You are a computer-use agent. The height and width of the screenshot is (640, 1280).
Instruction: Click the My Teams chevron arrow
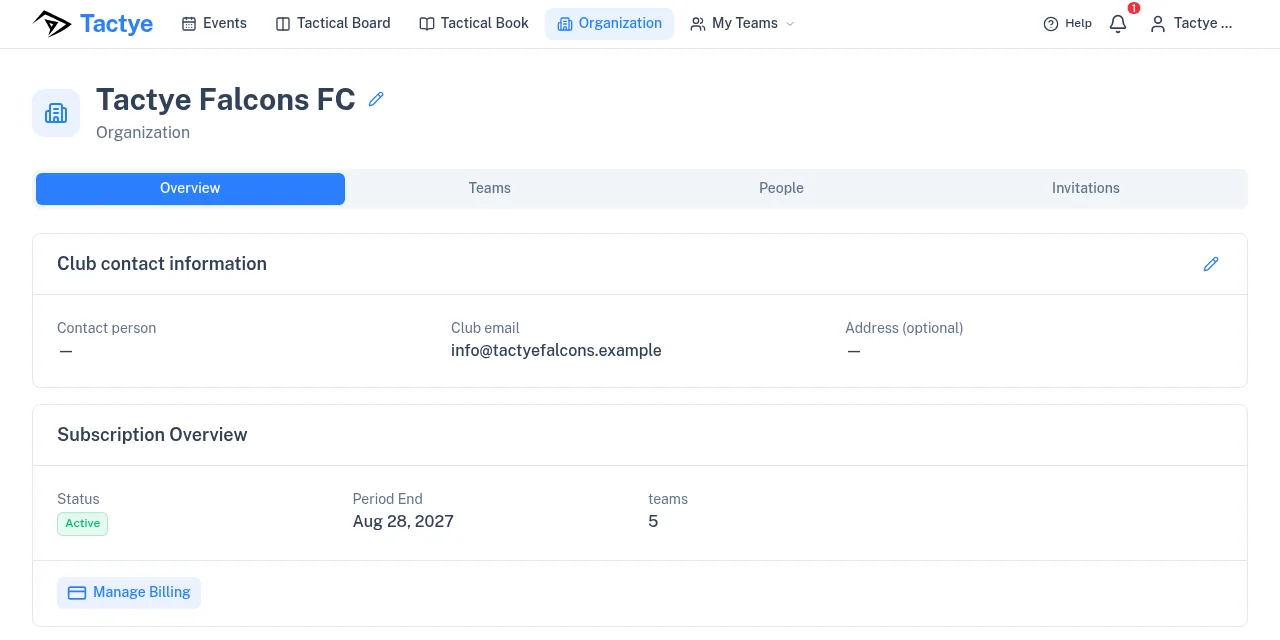[x=790, y=24]
